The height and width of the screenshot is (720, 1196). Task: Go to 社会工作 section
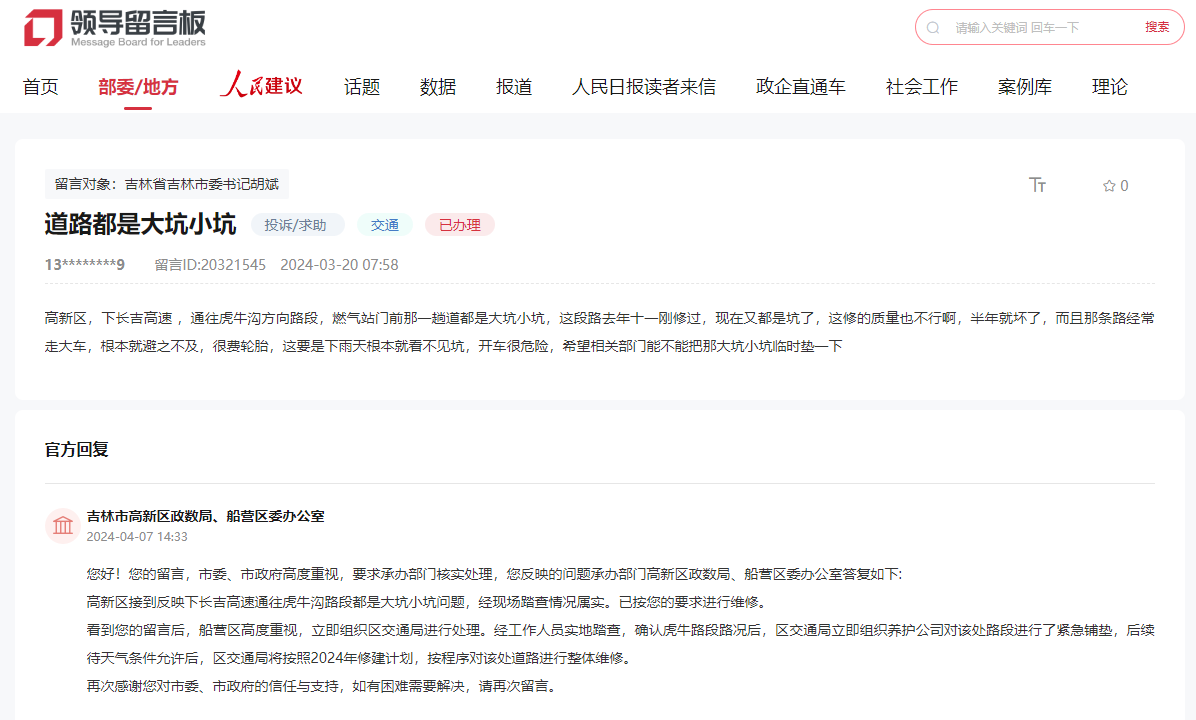(x=921, y=87)
